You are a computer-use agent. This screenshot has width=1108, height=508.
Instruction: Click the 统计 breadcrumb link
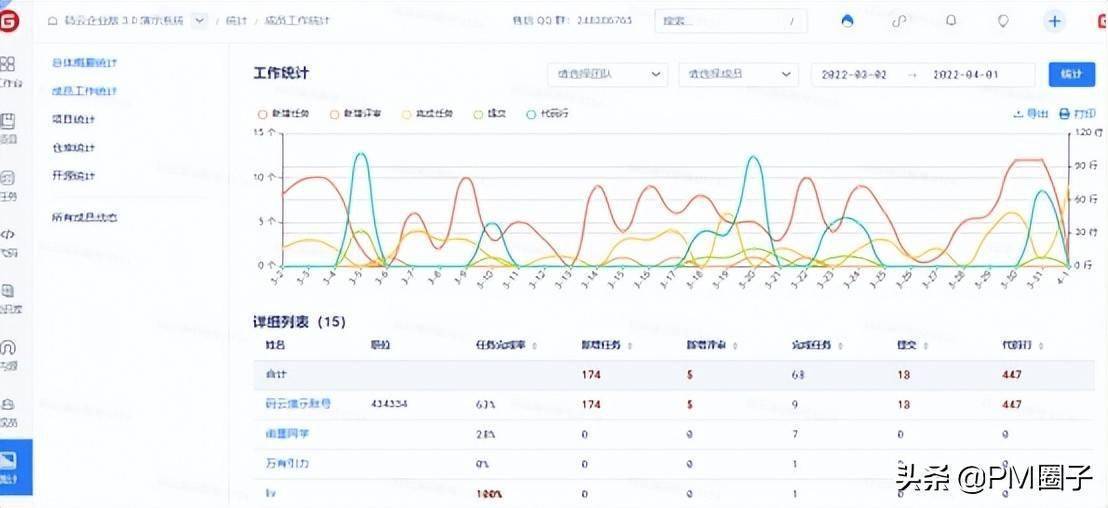(236, 20)
